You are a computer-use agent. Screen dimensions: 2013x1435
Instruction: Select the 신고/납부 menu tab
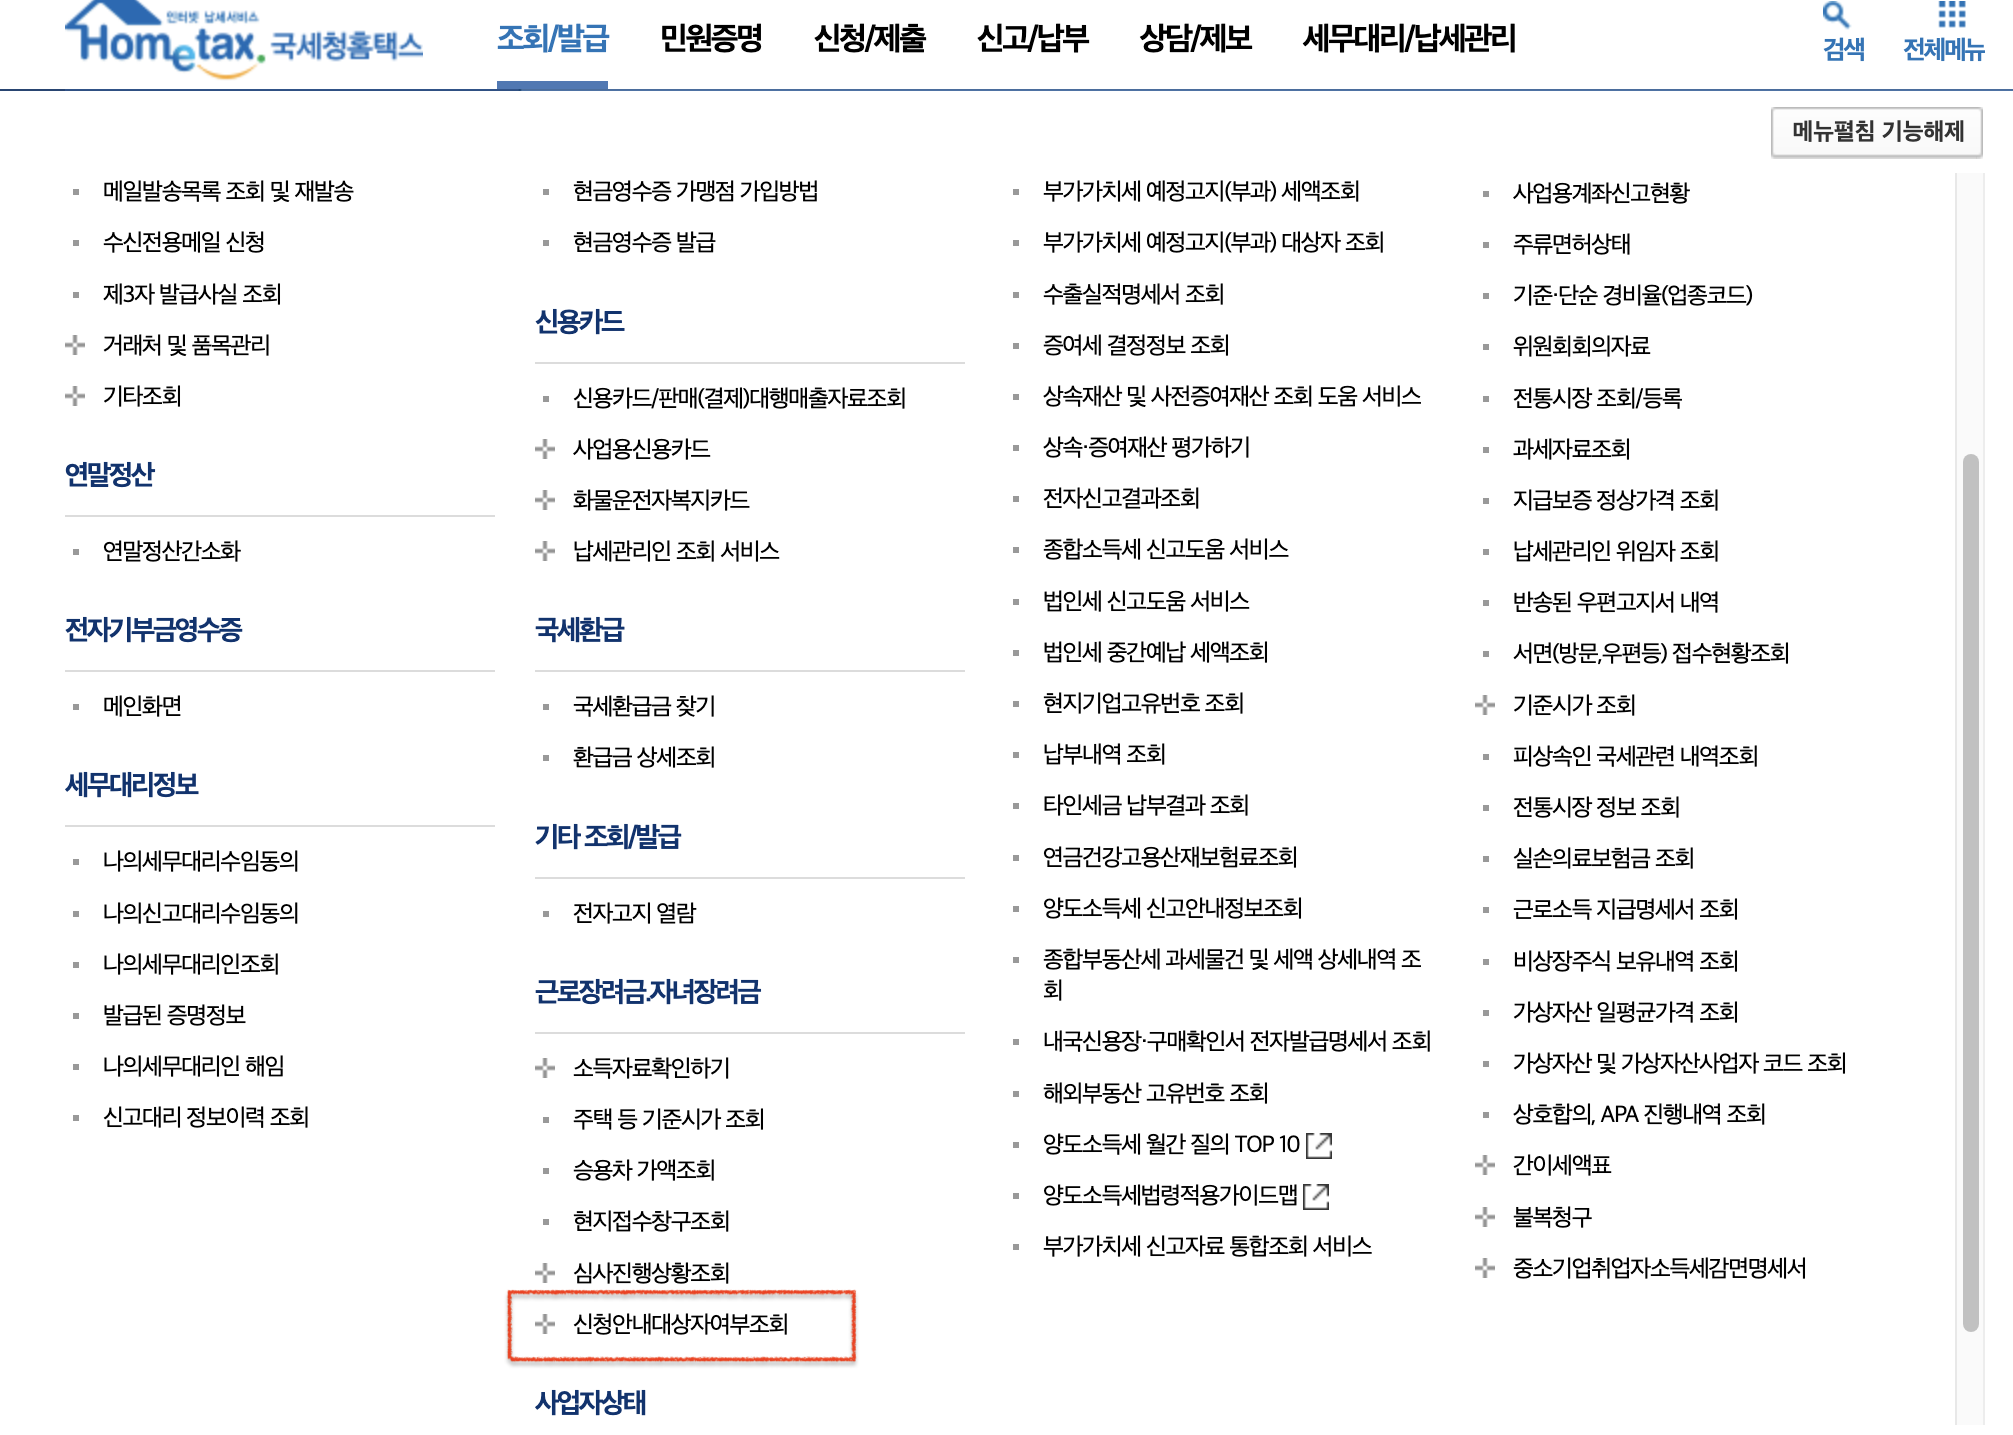pyautogui.click(x=1032, y=40)
